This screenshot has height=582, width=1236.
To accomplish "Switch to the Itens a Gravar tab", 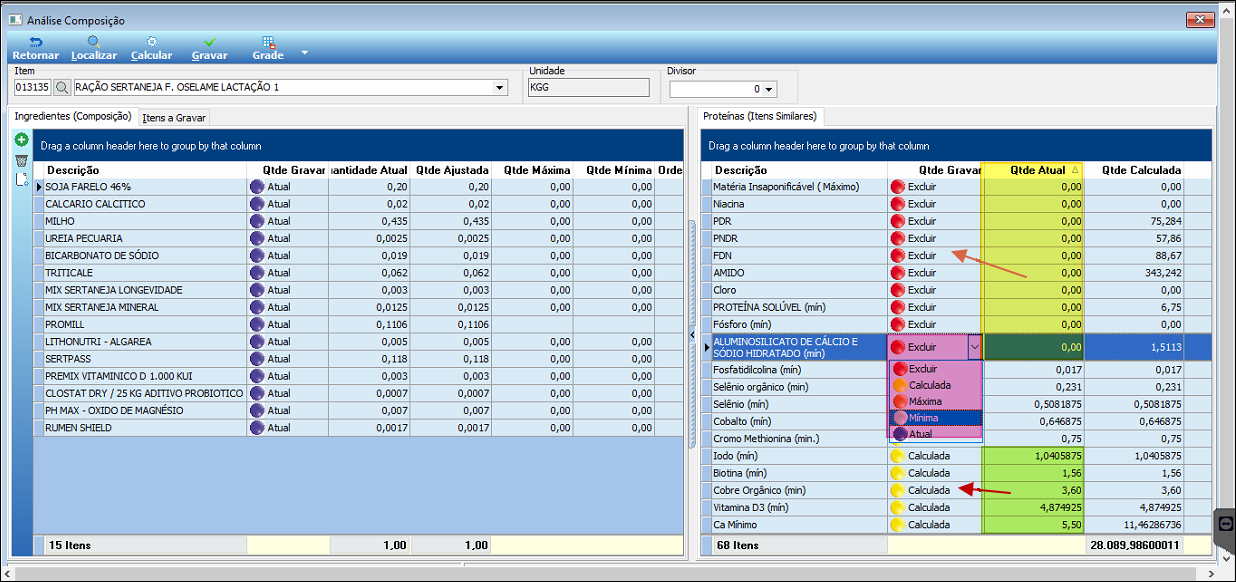I will 174,118.
